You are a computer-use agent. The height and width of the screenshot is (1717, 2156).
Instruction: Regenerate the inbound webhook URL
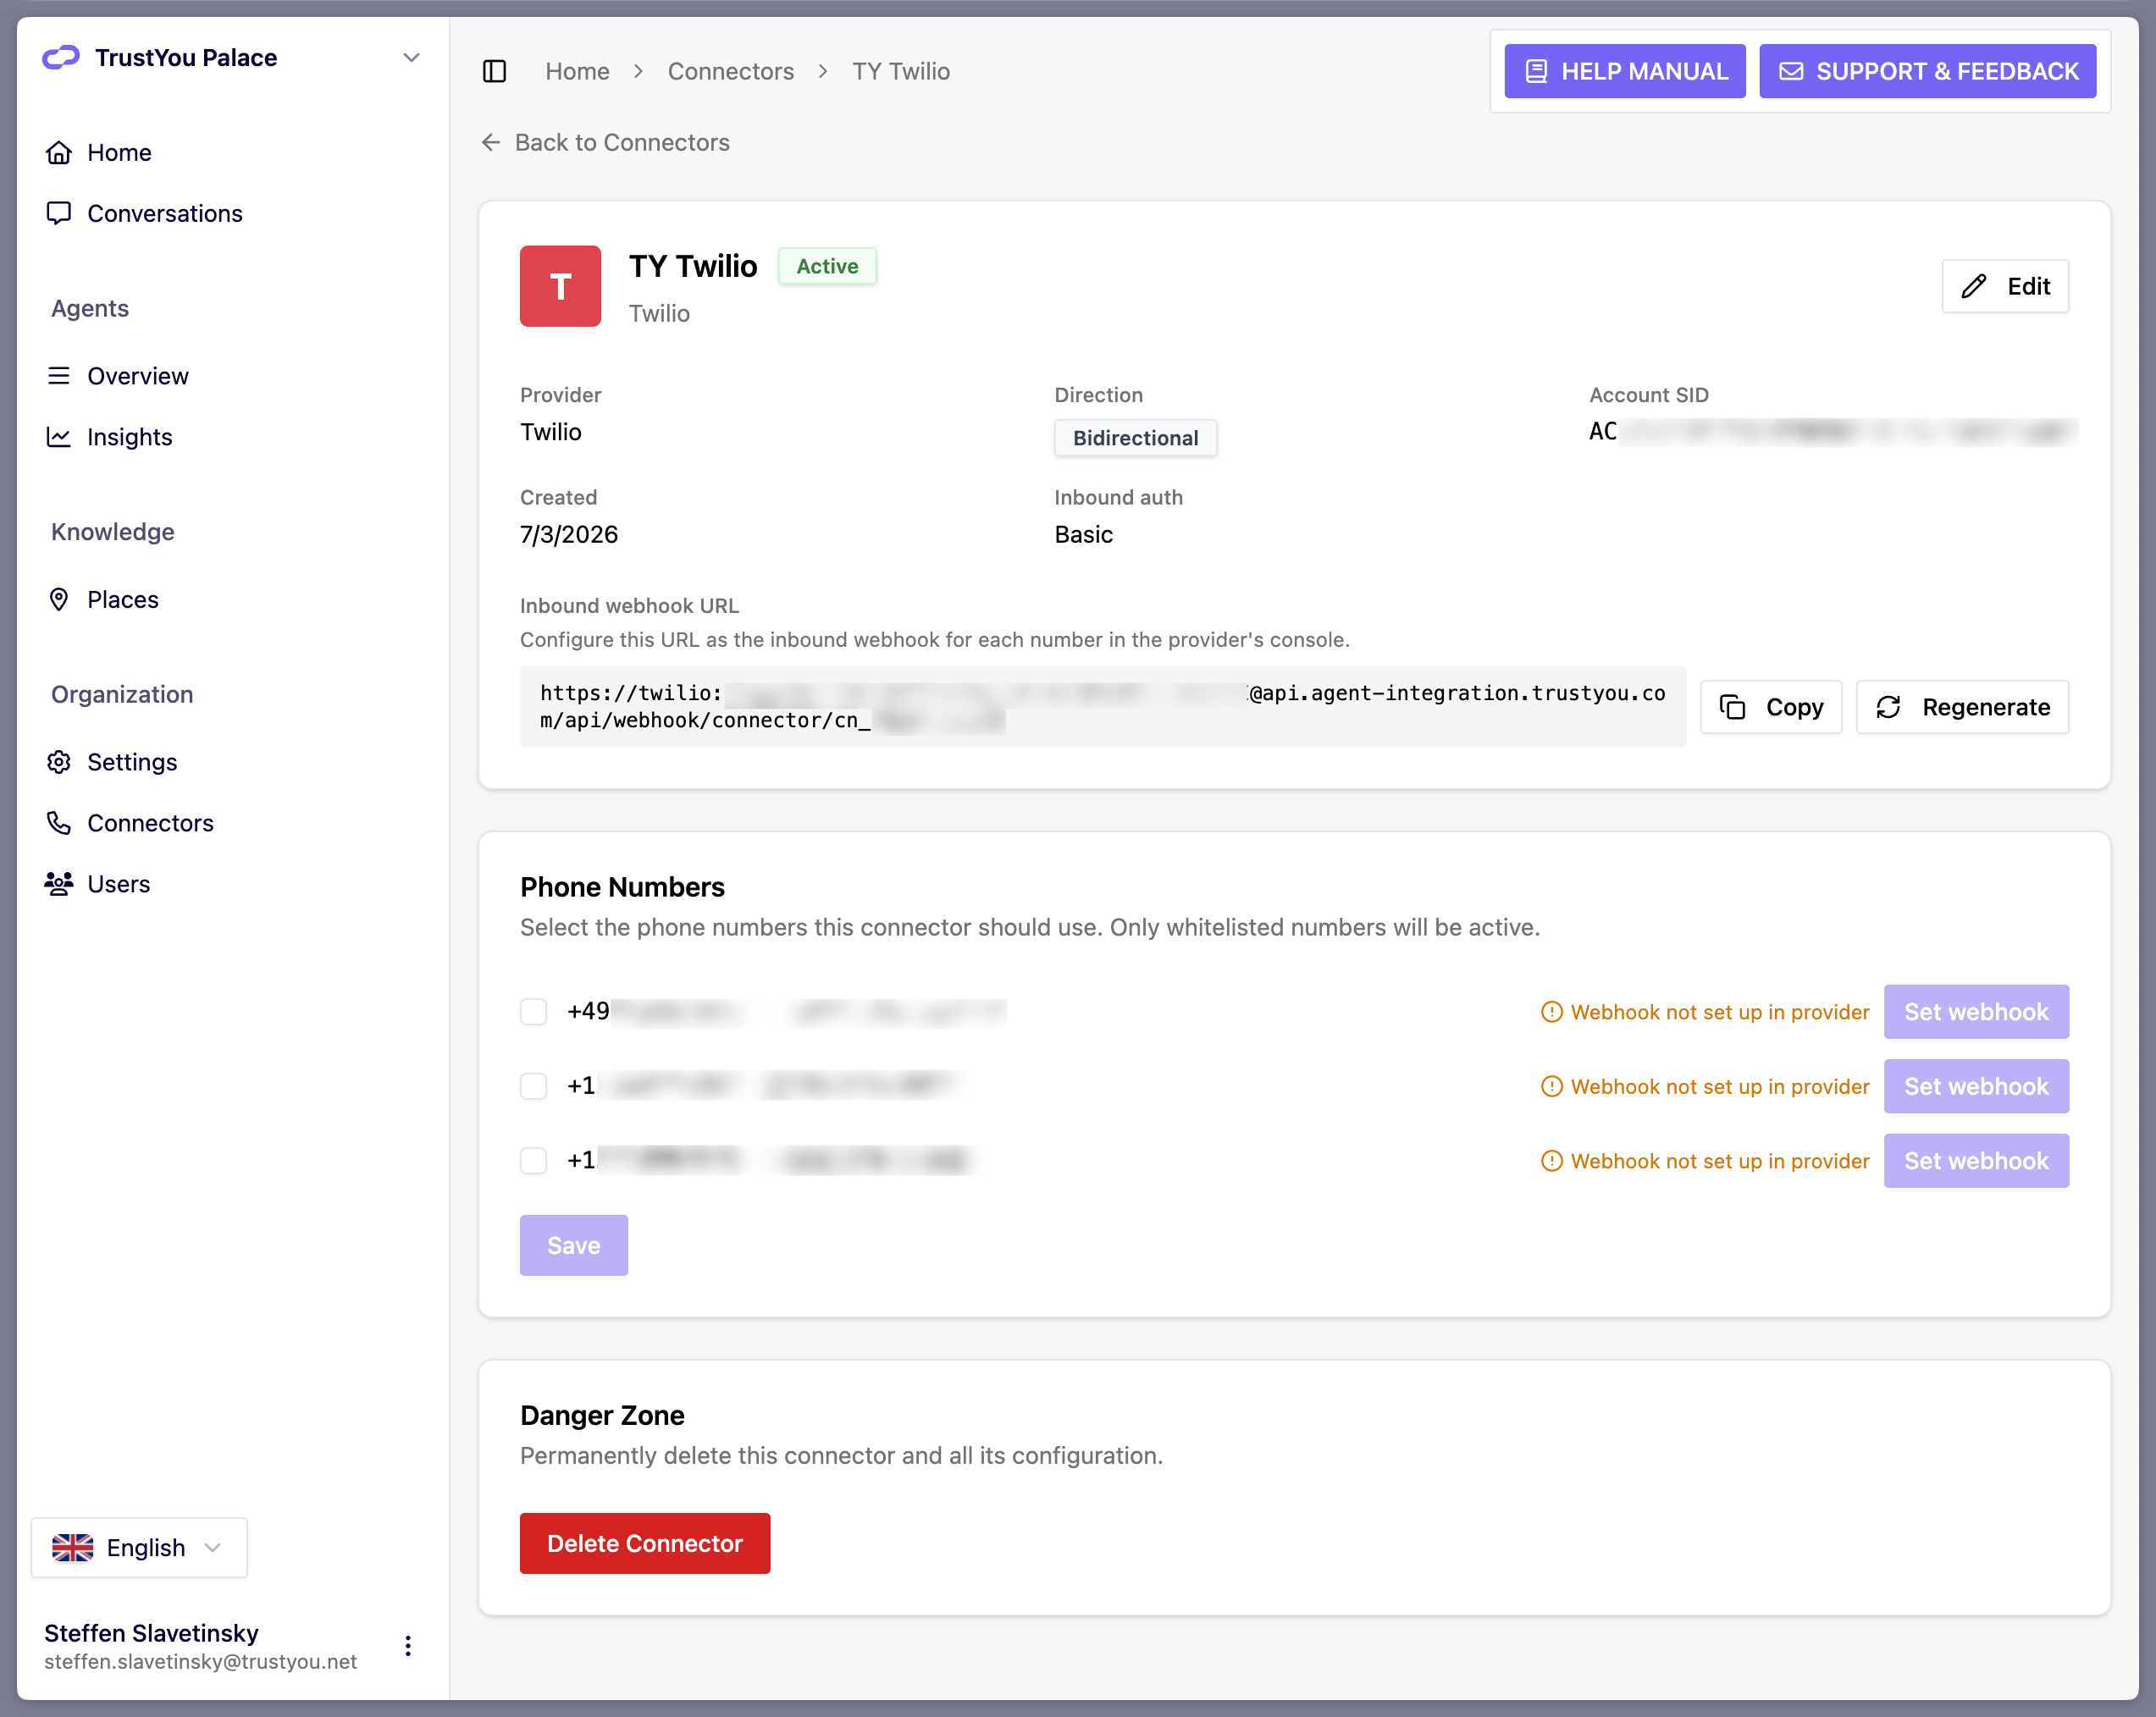1962,707
